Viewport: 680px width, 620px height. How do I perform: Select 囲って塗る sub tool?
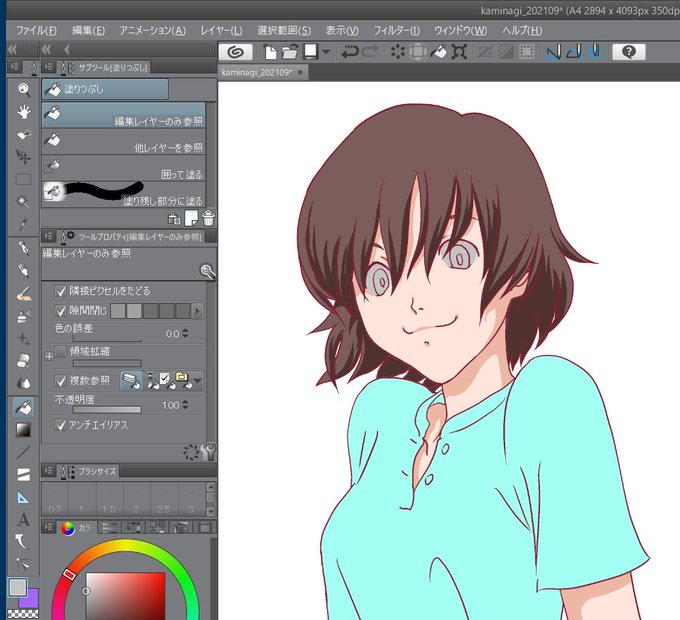(x=124, y=168)
